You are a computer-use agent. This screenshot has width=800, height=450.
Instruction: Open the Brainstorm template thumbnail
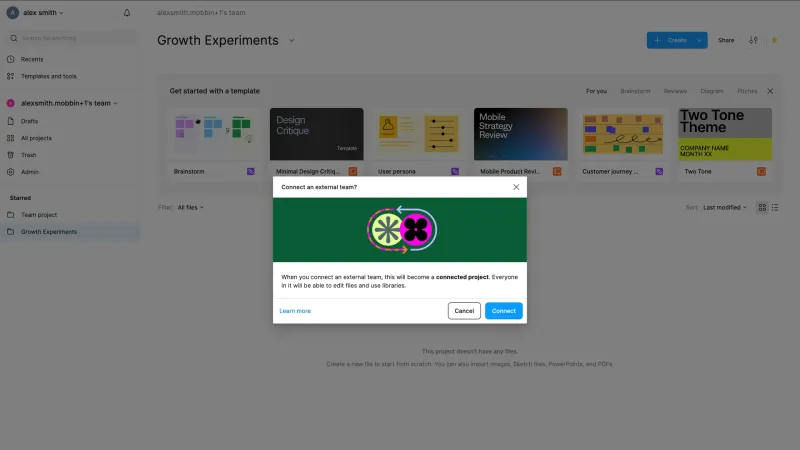point(214,134)
